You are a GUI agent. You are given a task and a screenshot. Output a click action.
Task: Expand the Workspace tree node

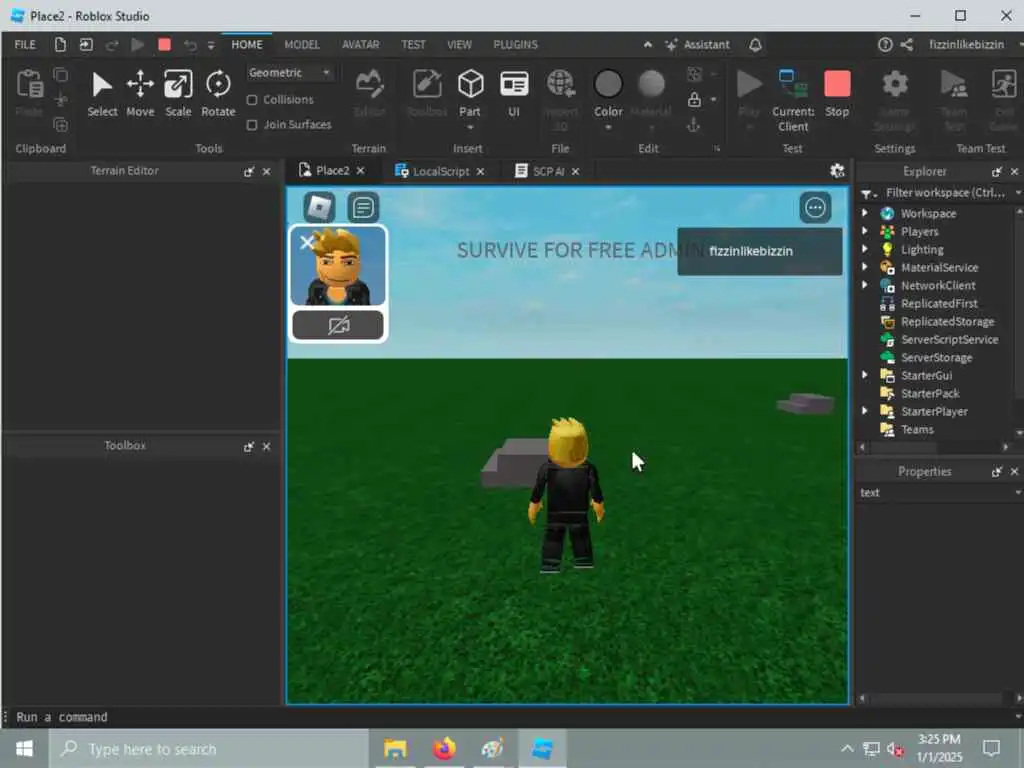(865, 213)
